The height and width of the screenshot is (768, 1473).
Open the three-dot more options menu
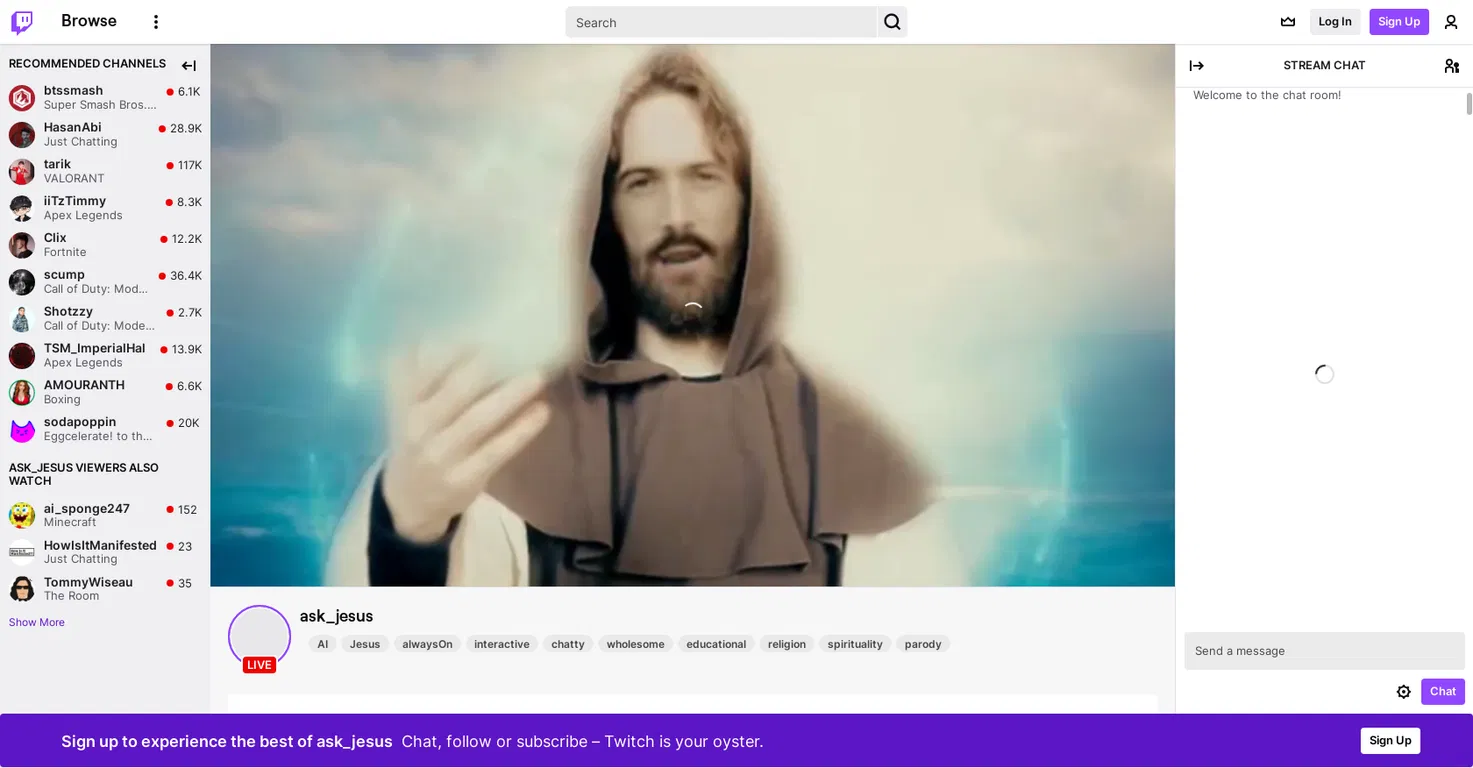(155, 22)
